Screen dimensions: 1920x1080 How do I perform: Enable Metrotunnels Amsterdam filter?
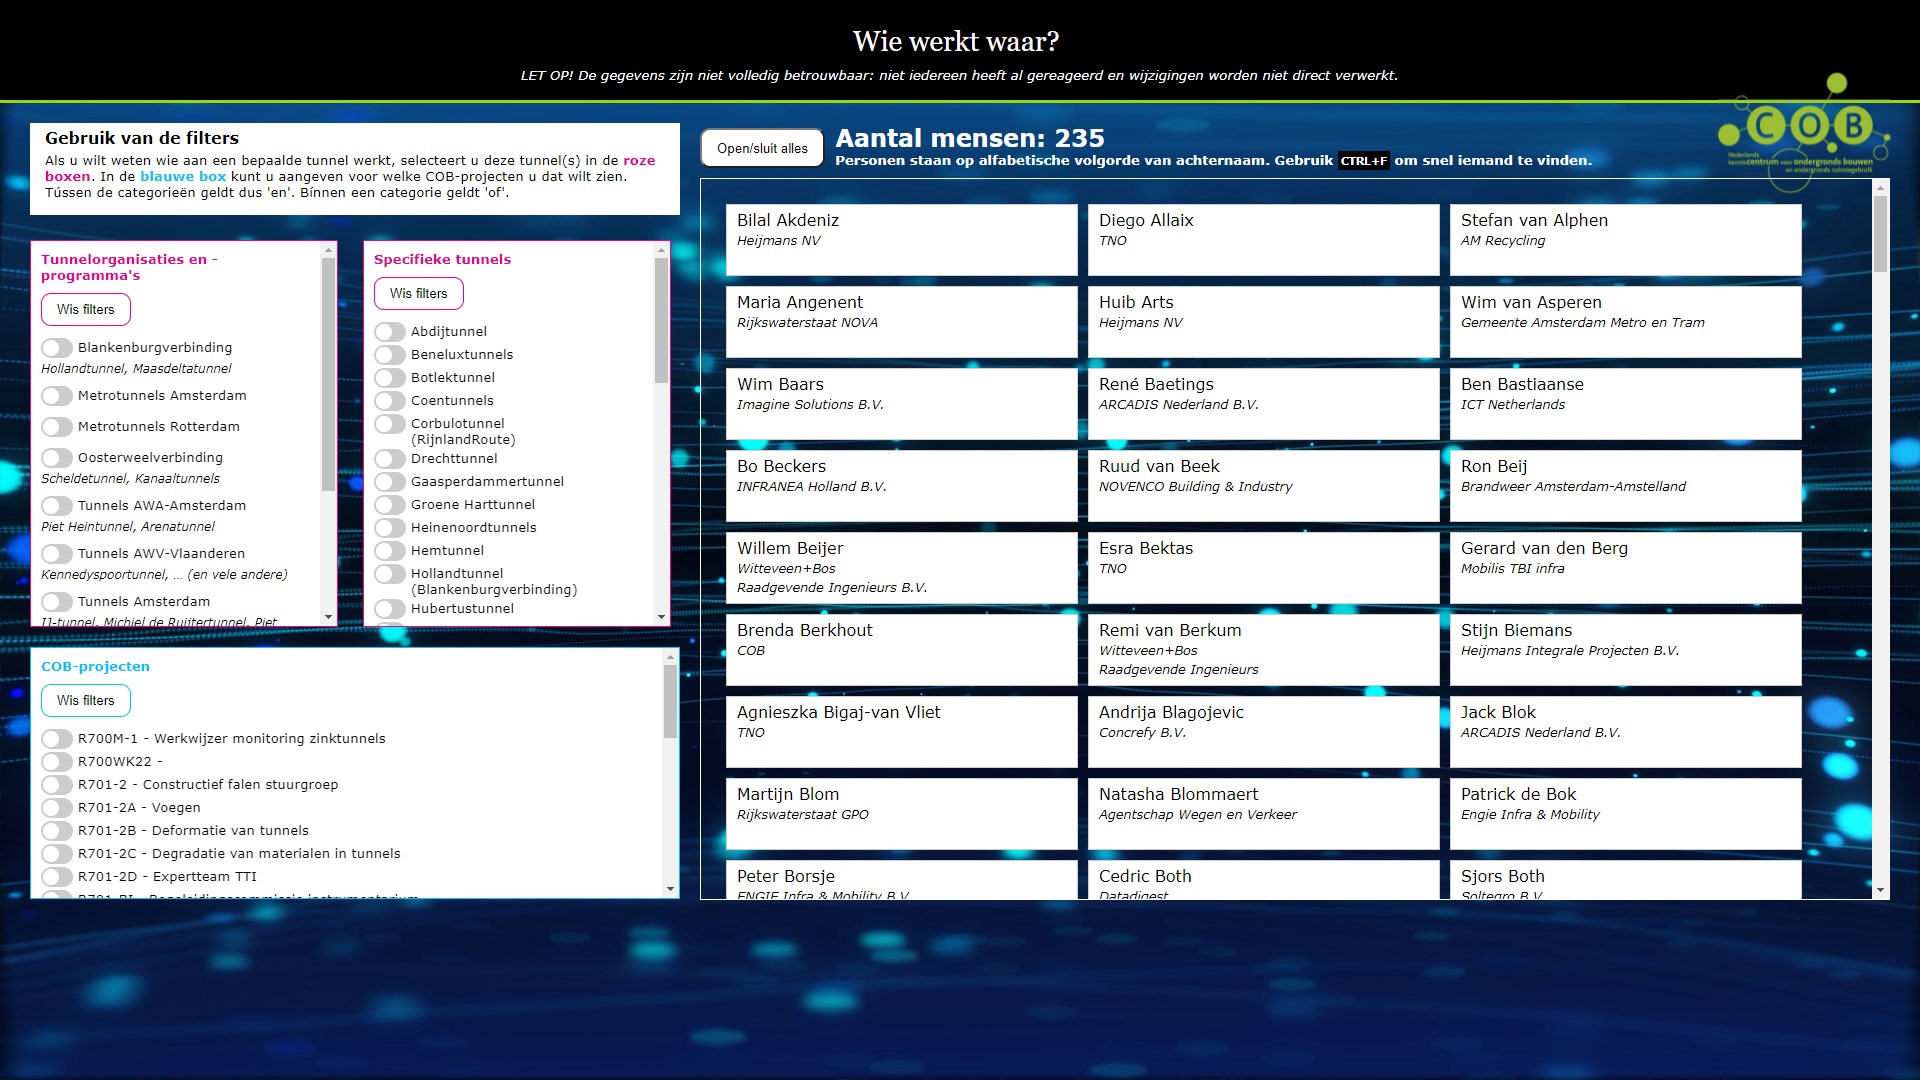pos(57,396)
